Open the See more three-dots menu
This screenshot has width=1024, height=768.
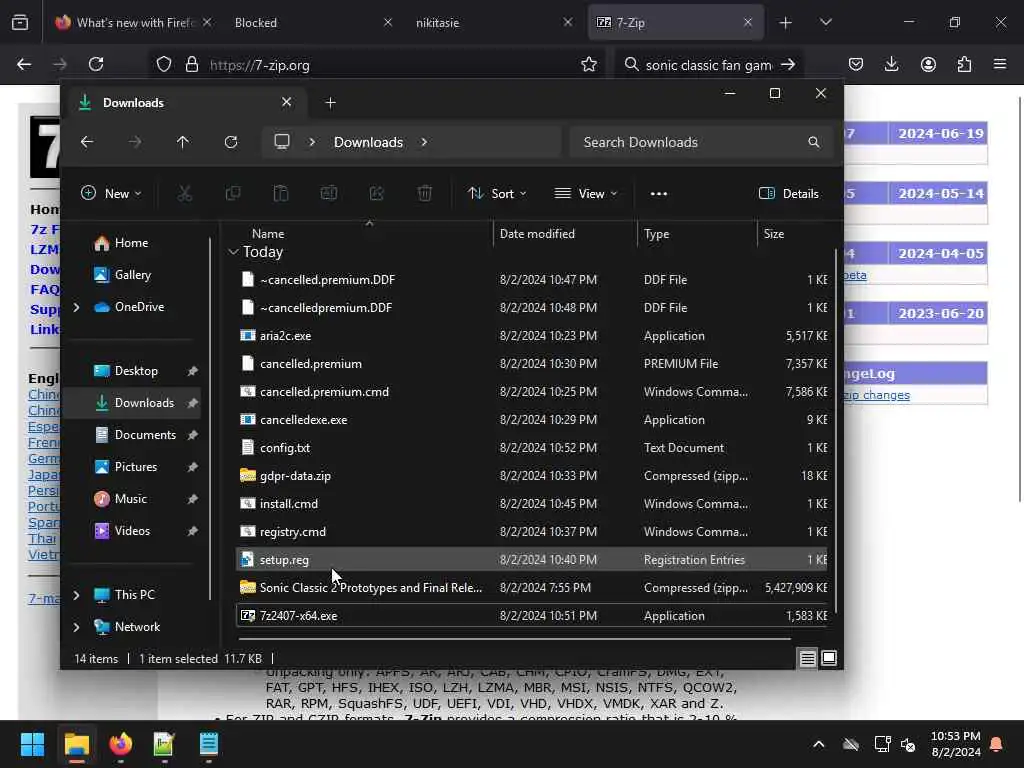tap(659, 193)
